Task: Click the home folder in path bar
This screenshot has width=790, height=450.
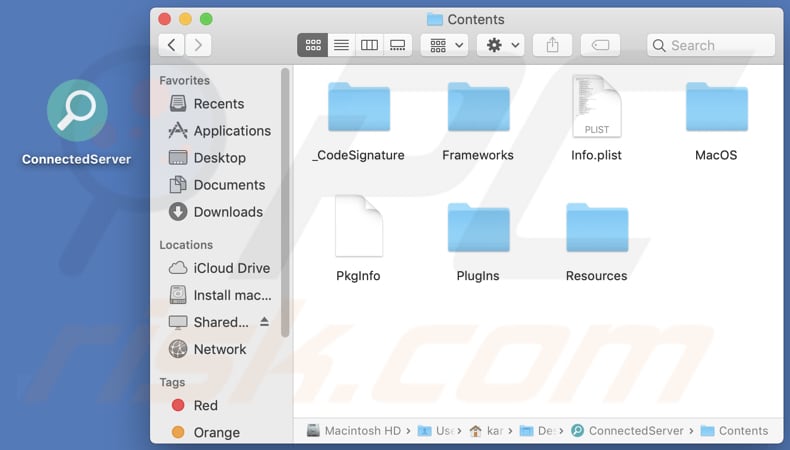Action: click(x=486, y=431)
